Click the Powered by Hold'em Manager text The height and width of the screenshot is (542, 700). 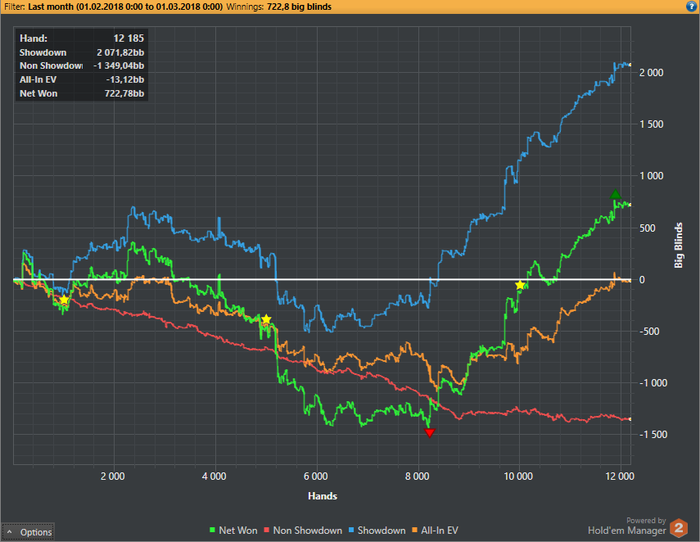tap(627, 526)
